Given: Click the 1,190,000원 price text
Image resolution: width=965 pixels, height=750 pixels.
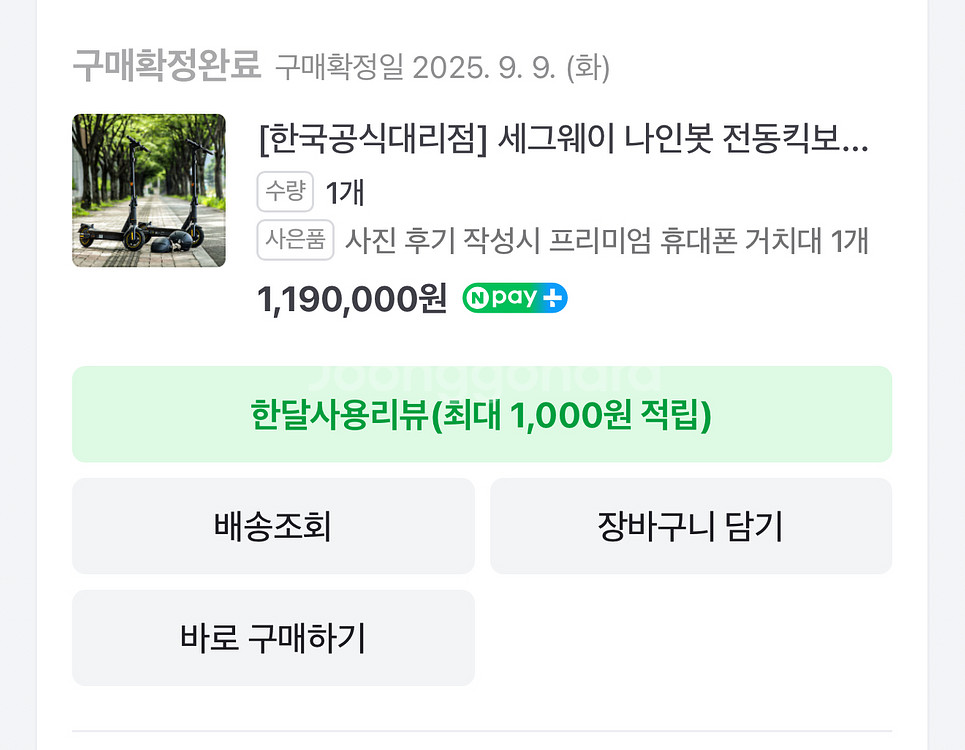Looking at the screenshot, I should click(350, 297).
